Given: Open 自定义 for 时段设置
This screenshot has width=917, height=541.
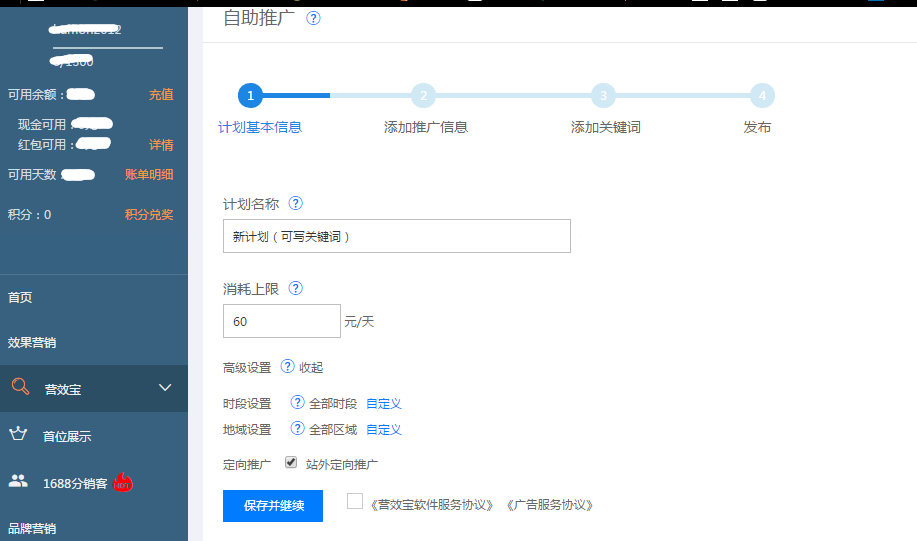Looking at the screenshot, I should 383,404.
